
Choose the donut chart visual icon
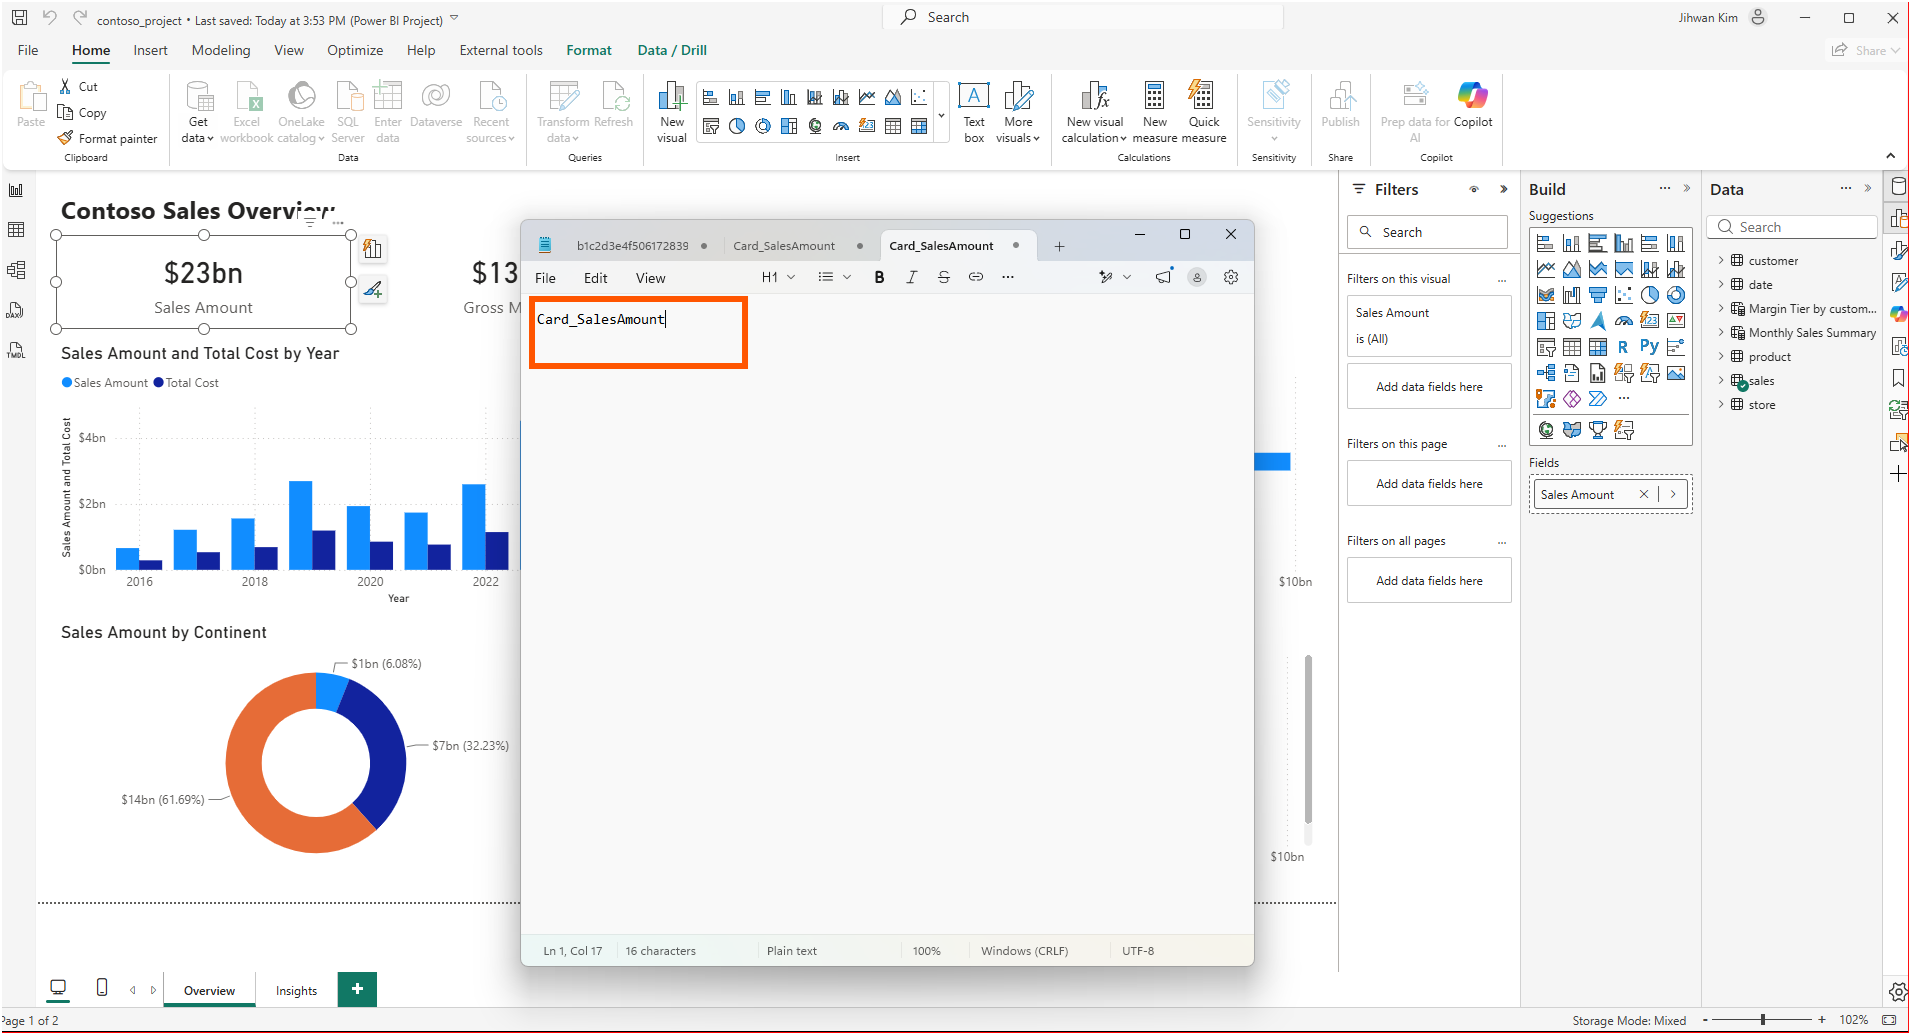1676,295
